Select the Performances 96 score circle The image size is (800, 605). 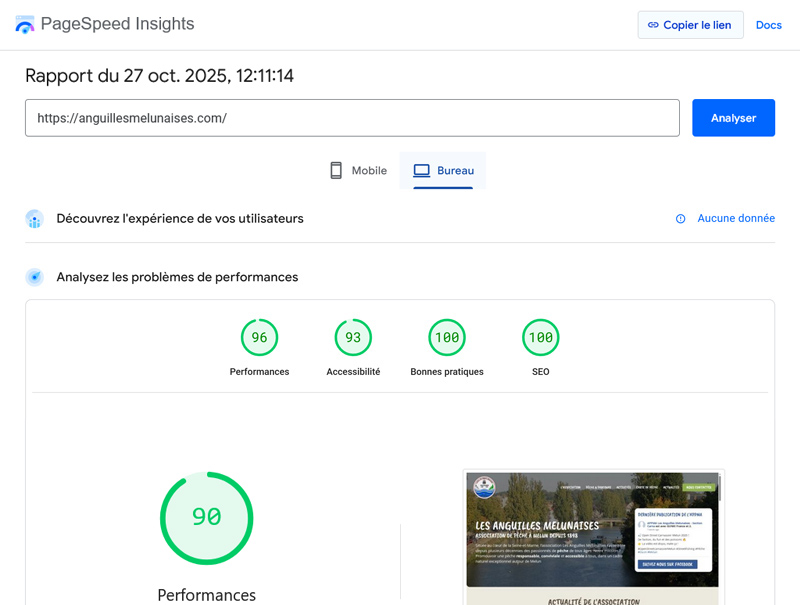[x=259, y=337]
